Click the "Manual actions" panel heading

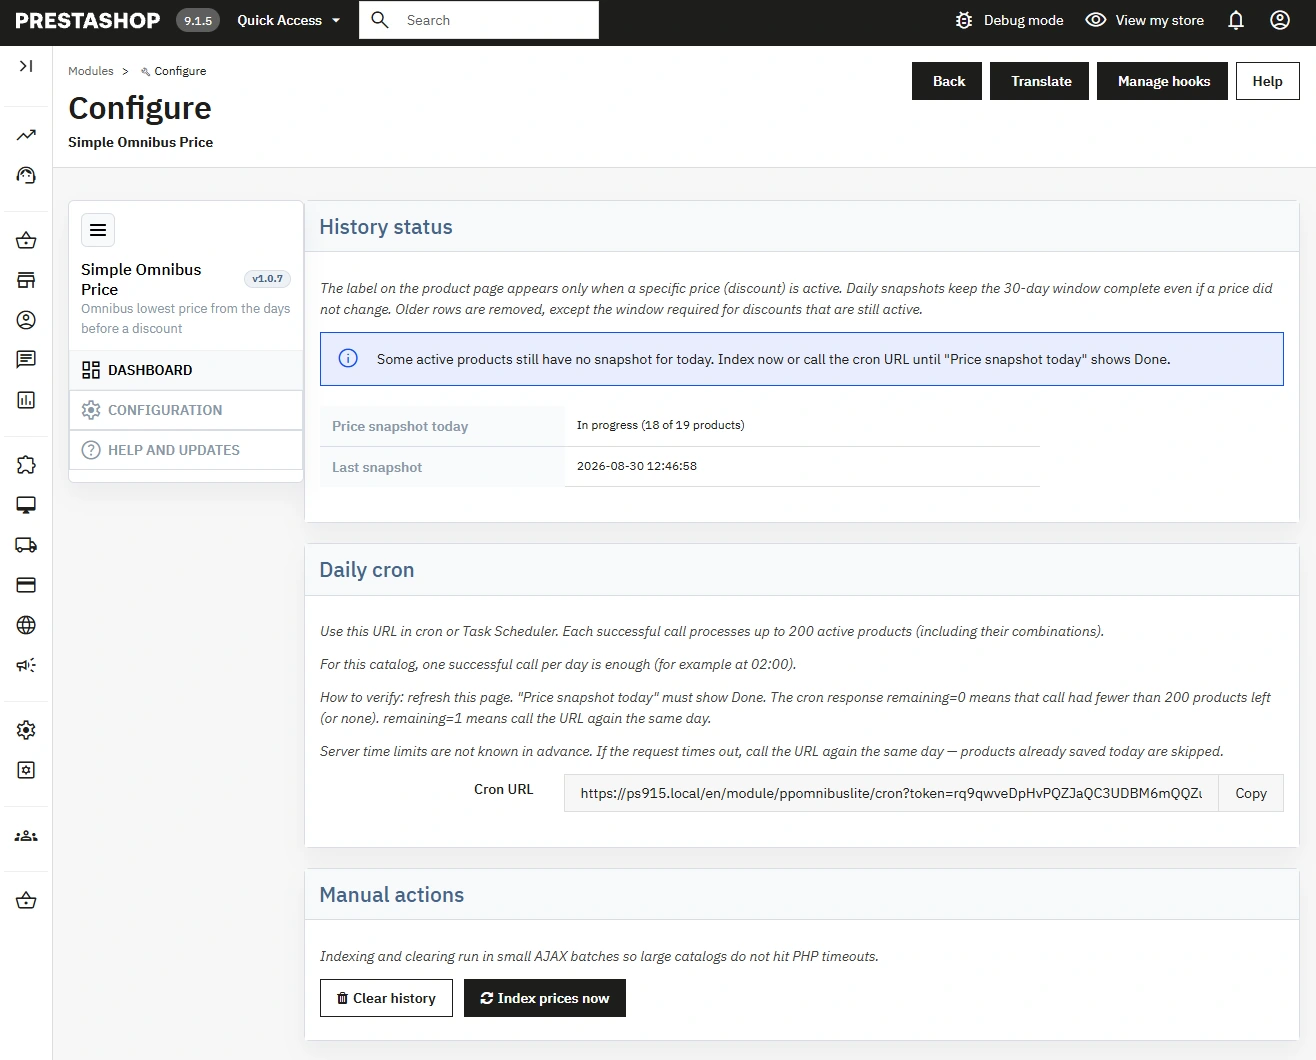(x=392, y=895)
